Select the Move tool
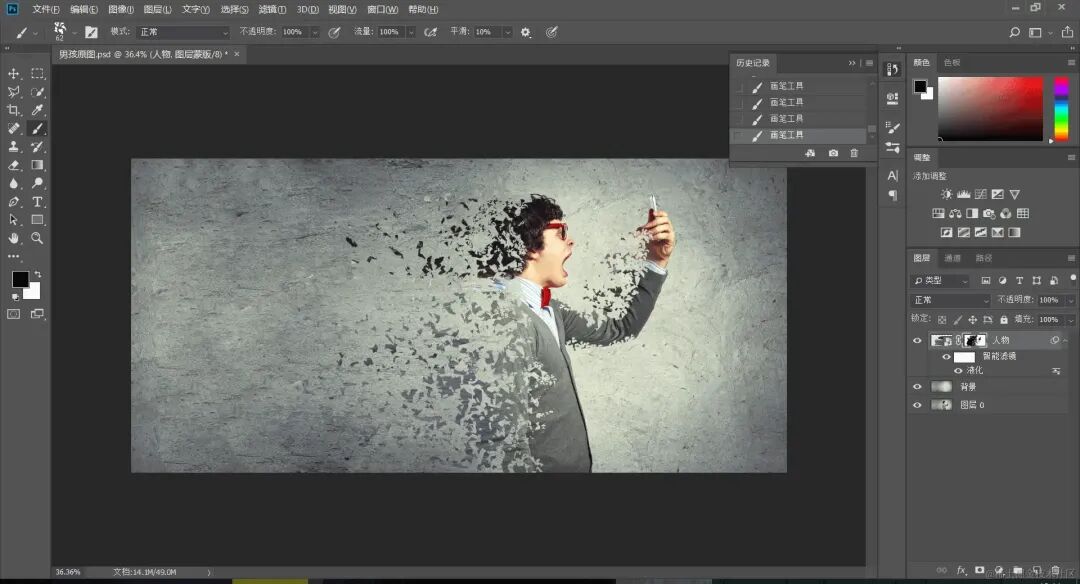 point(14,73)
